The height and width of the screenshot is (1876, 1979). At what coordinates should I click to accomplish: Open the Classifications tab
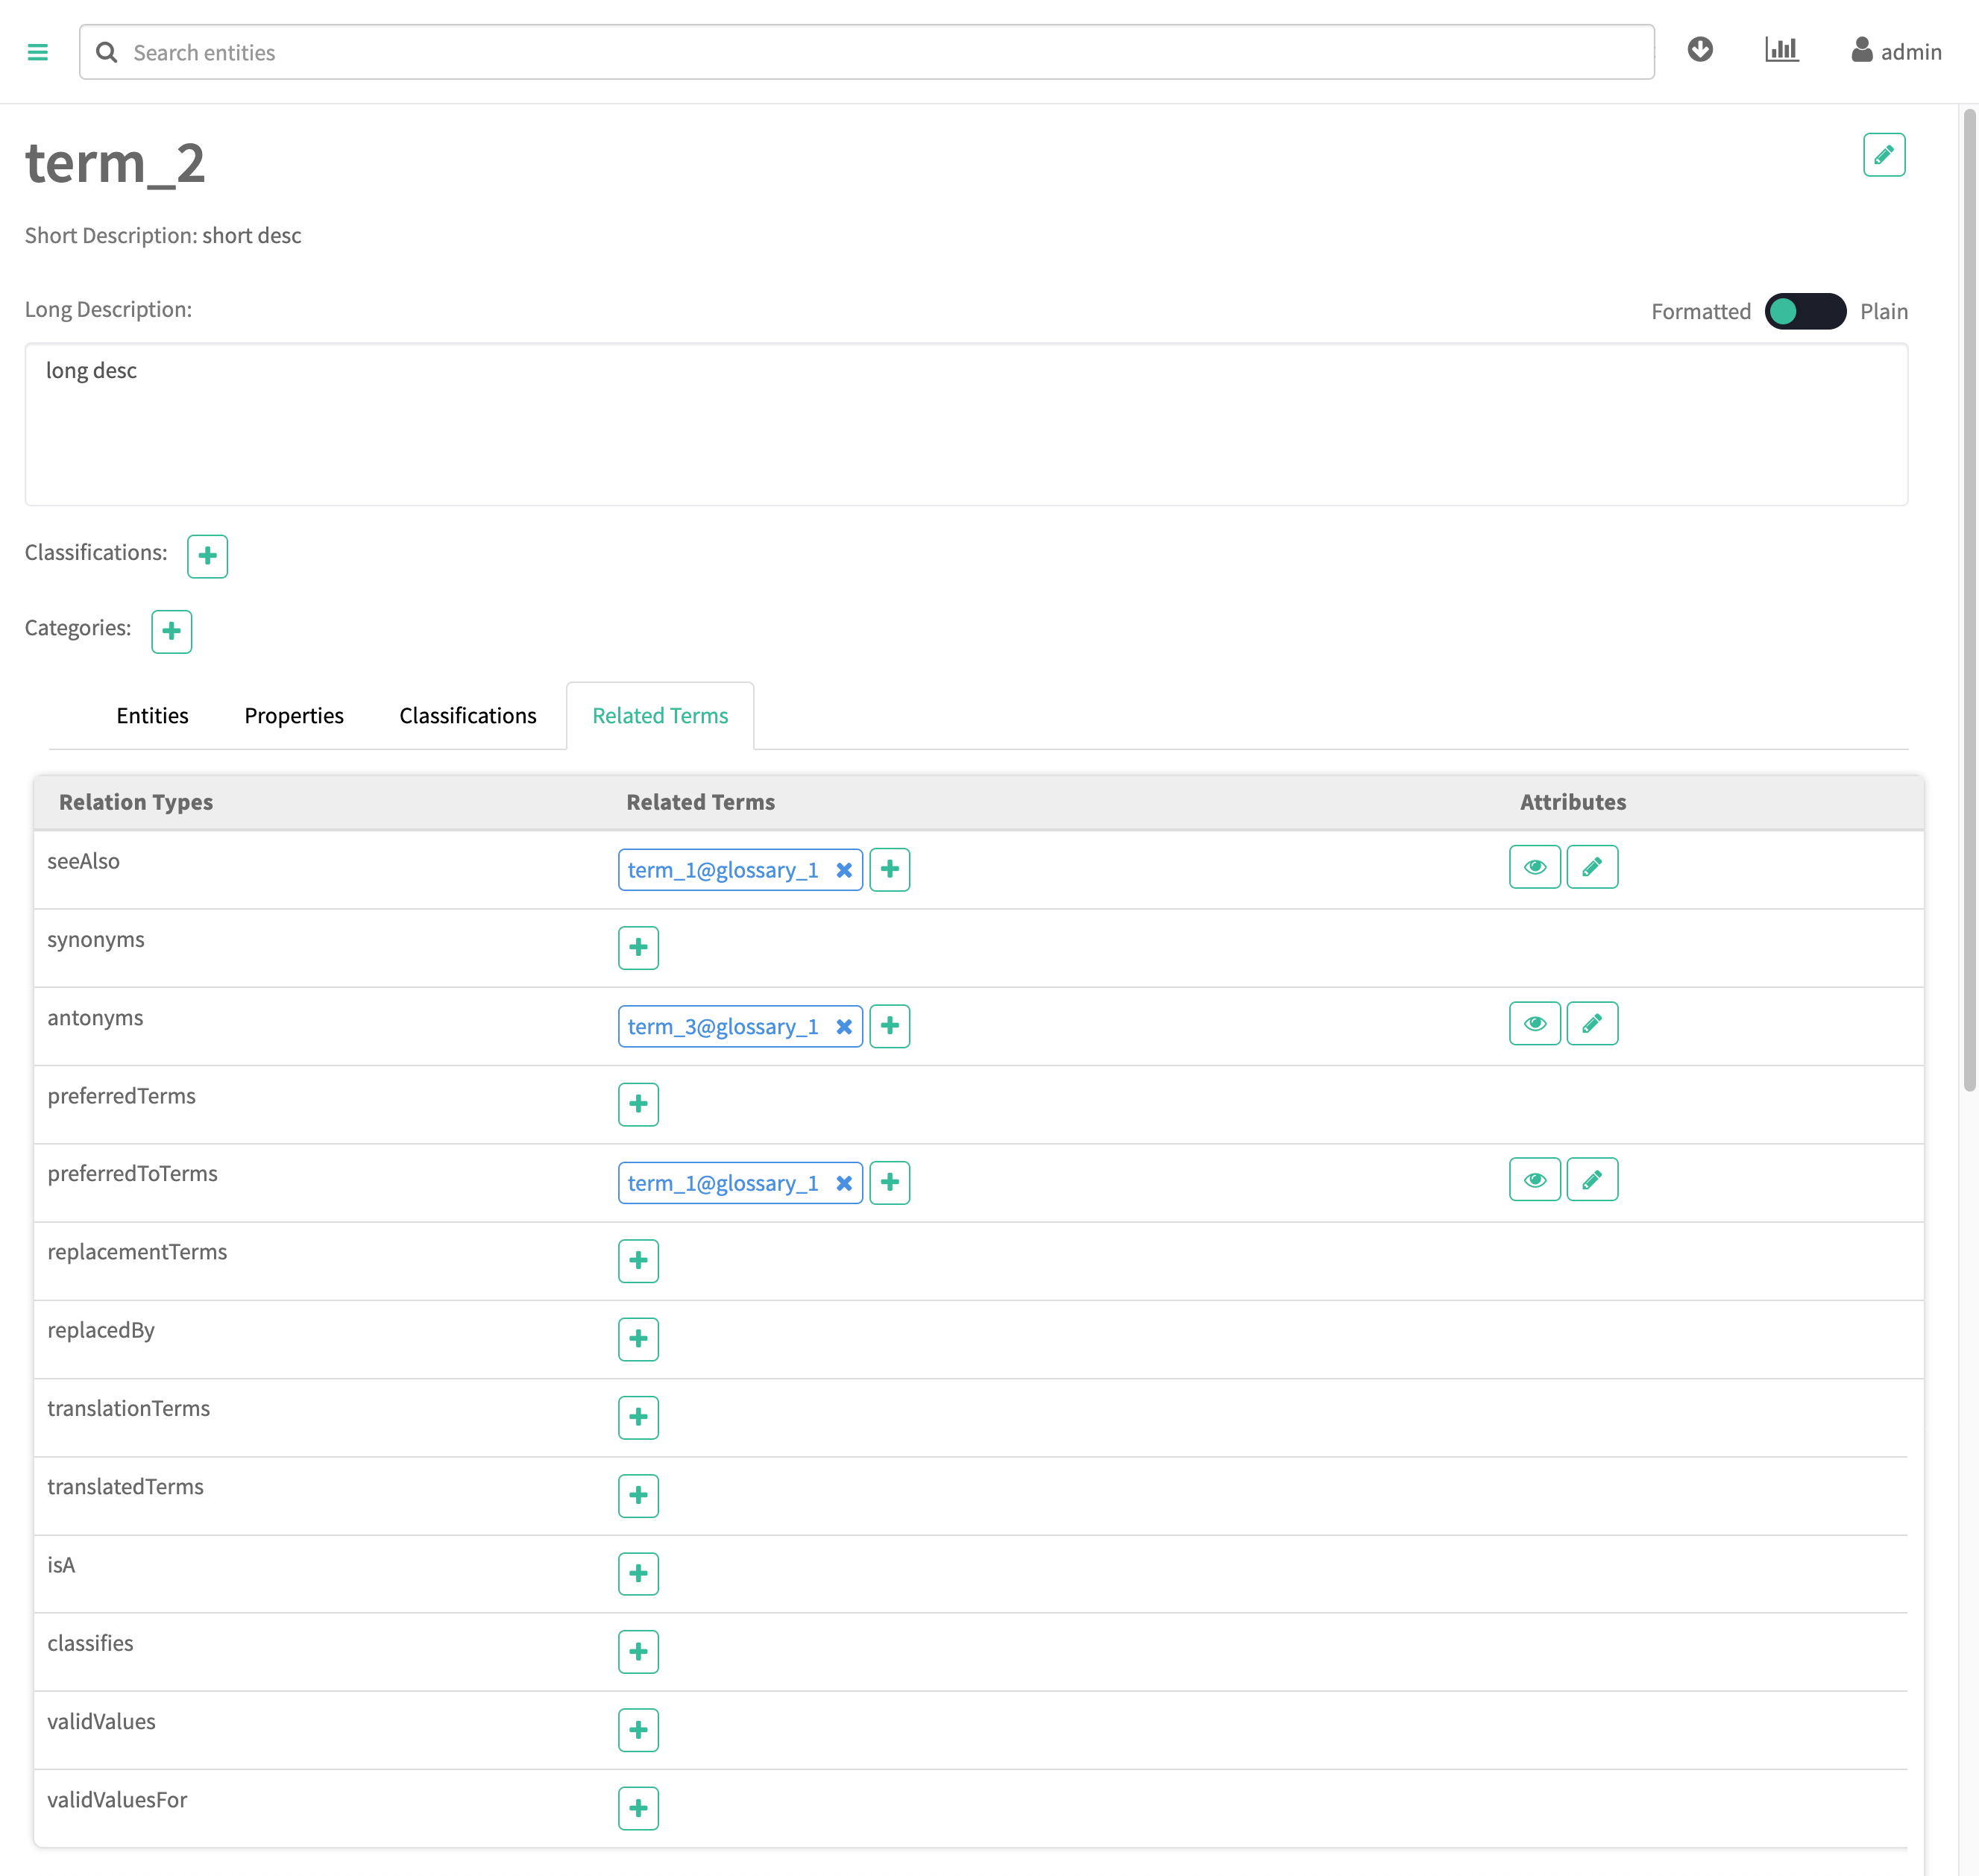coord(468,716)
